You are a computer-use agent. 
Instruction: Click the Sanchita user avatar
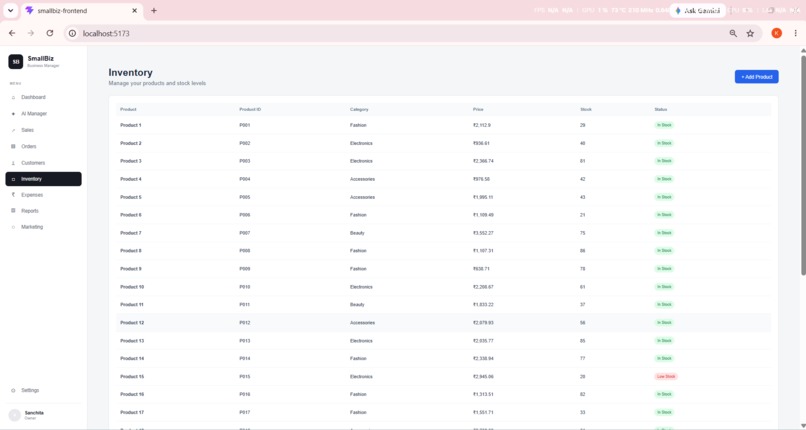click(15, 415)
